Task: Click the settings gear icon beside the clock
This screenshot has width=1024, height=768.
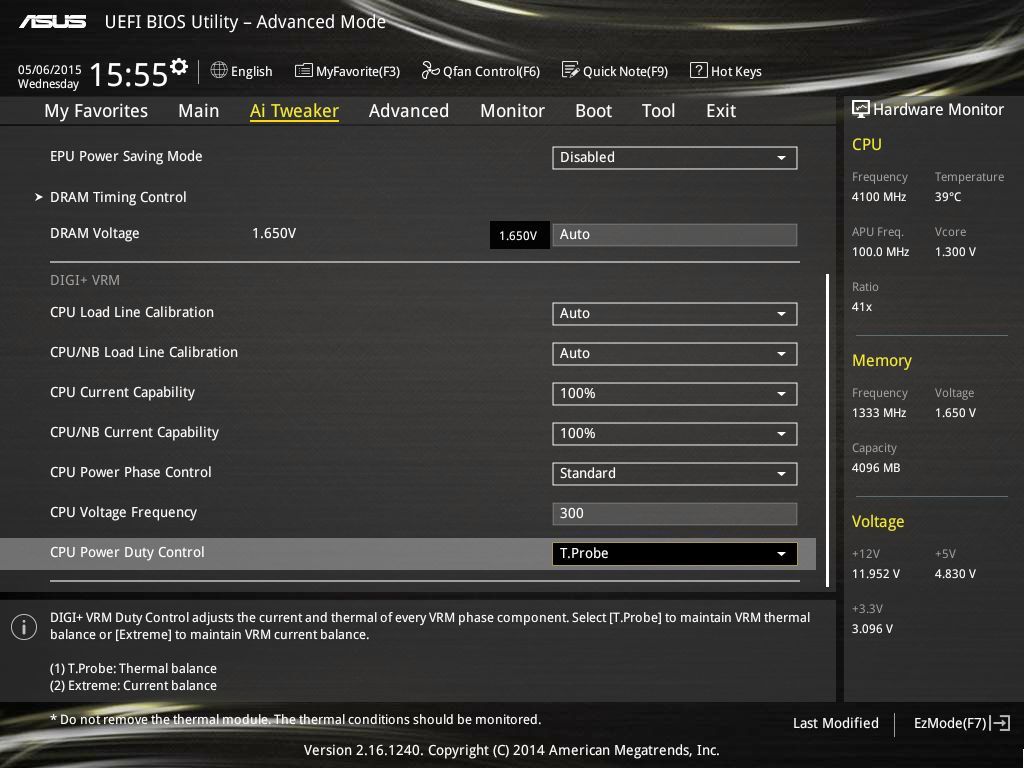Action: click(179, 67)
